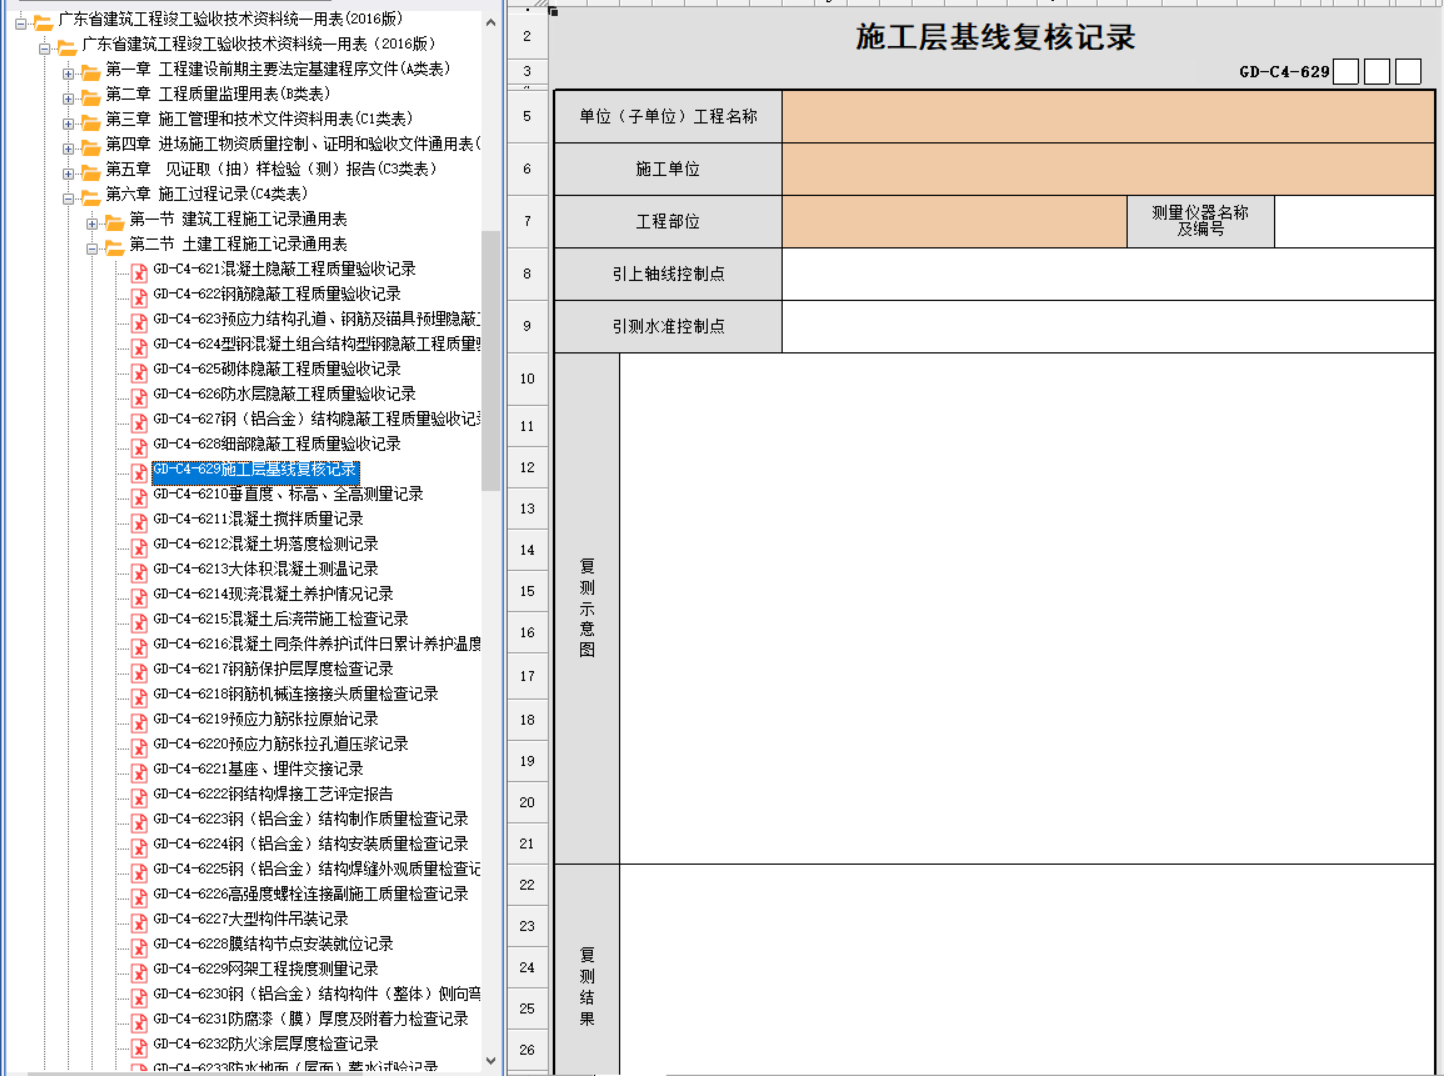Expand 第一章 工程建设前期主要法定基建程序文件
This screenshot has height=1076, width=1444.
68,73
